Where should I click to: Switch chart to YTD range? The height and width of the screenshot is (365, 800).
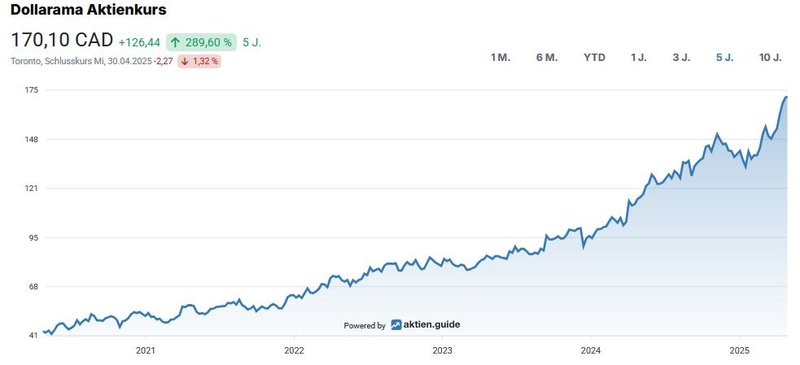click(594, 57)
